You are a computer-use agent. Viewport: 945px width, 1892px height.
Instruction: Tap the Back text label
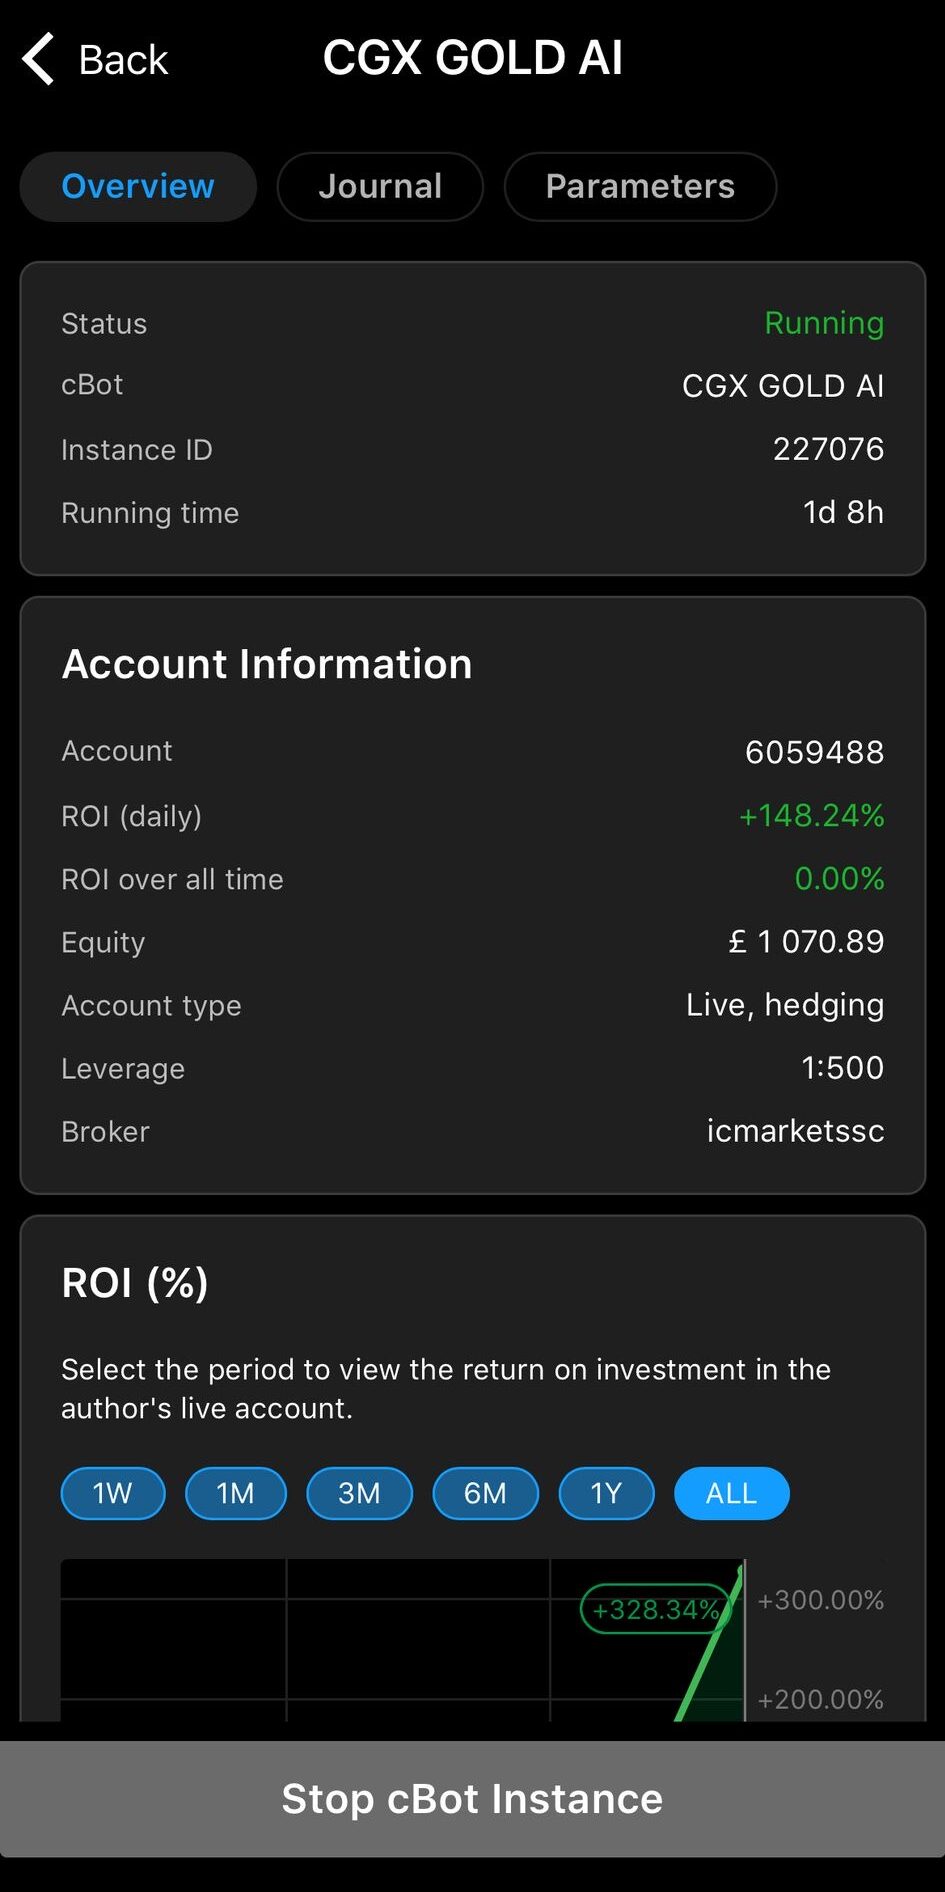point(123,60)
